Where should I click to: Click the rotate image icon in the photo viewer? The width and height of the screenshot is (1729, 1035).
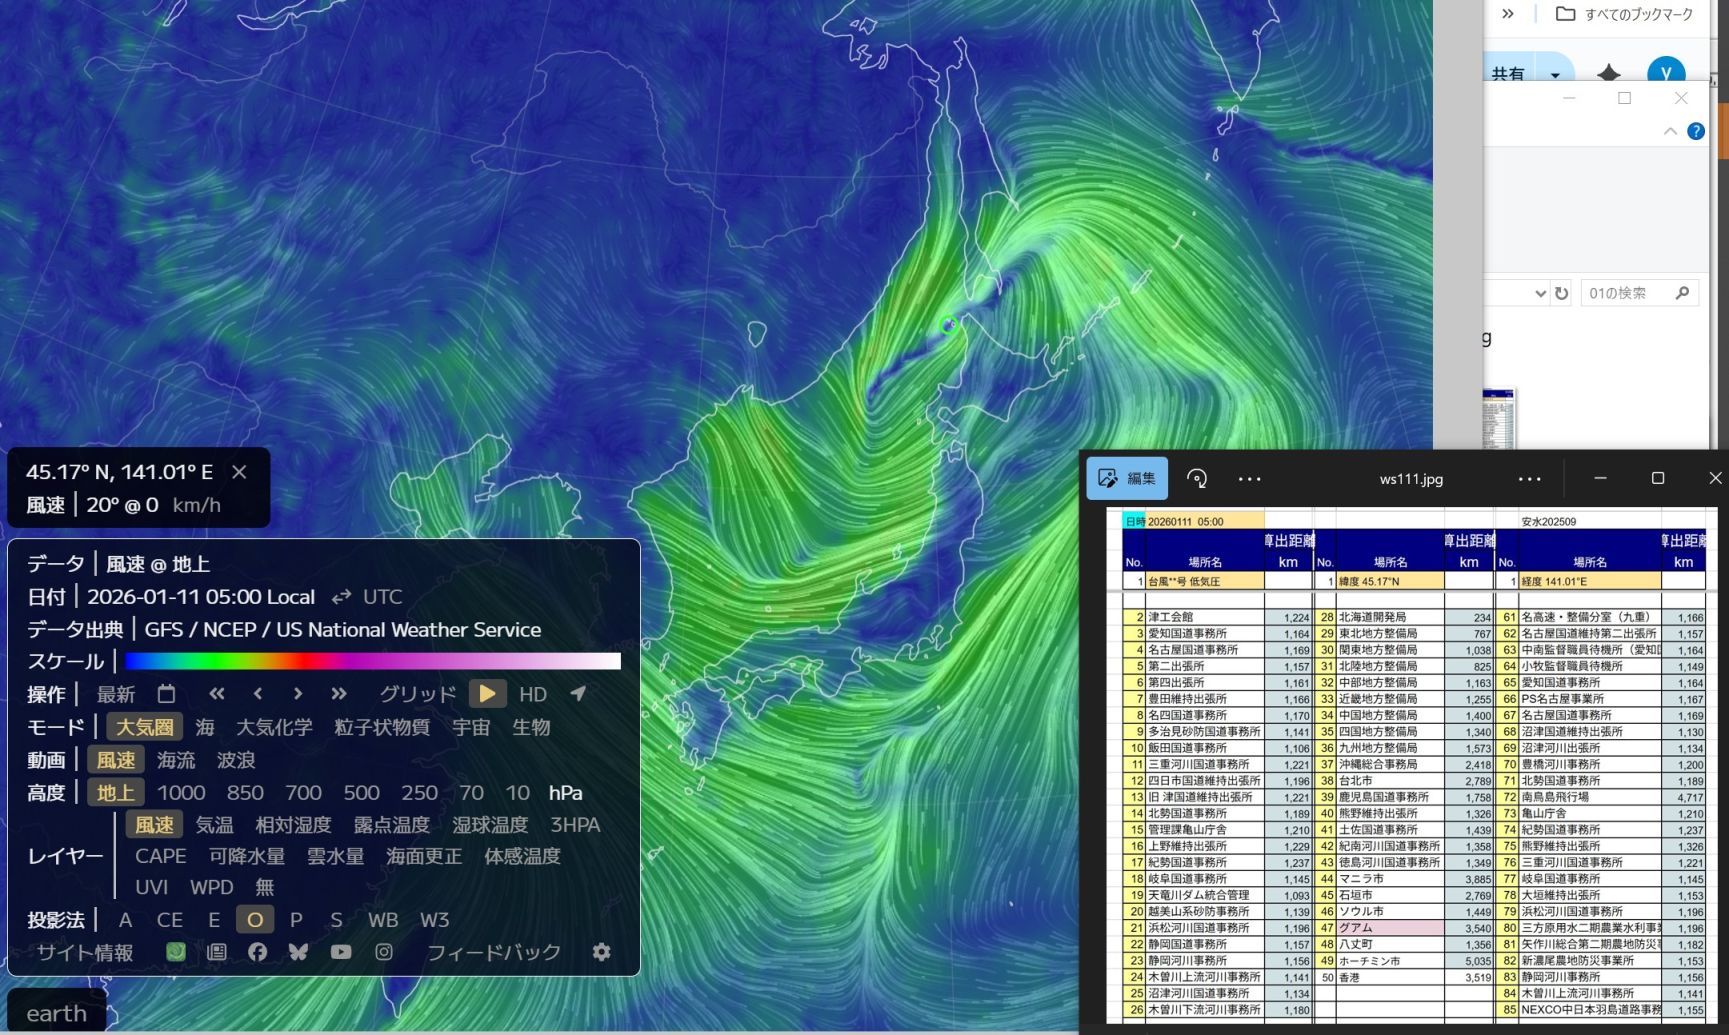tap(1197, 479)
